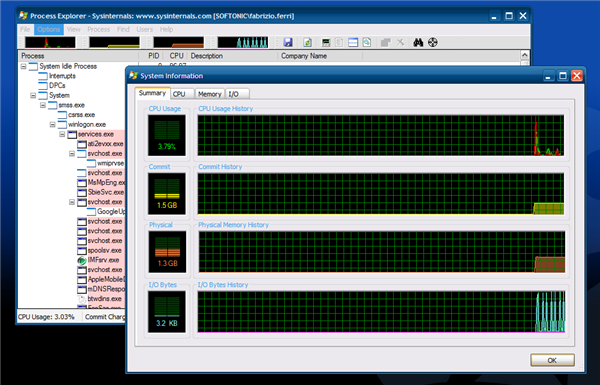Screen dimensions: 600x385
Task: Sort by the Process column header
Action: click(78, 56)
